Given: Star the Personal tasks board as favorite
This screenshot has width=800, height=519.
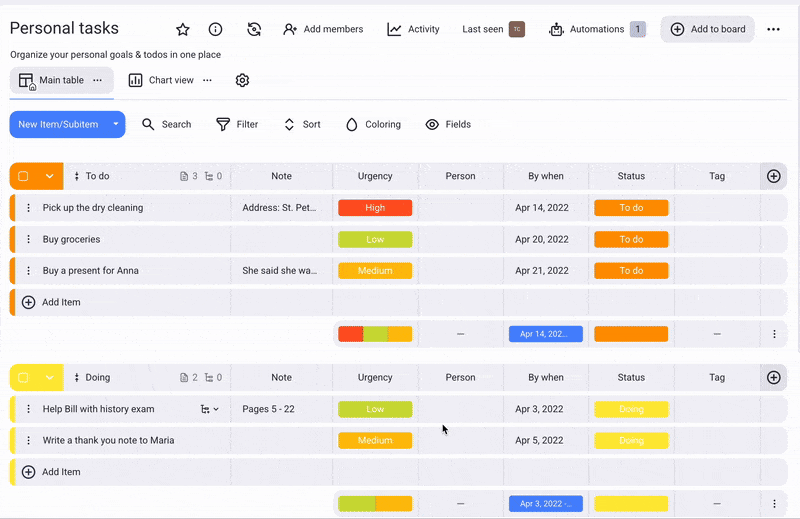Looking at the screenshot, I should coord(183,30).
